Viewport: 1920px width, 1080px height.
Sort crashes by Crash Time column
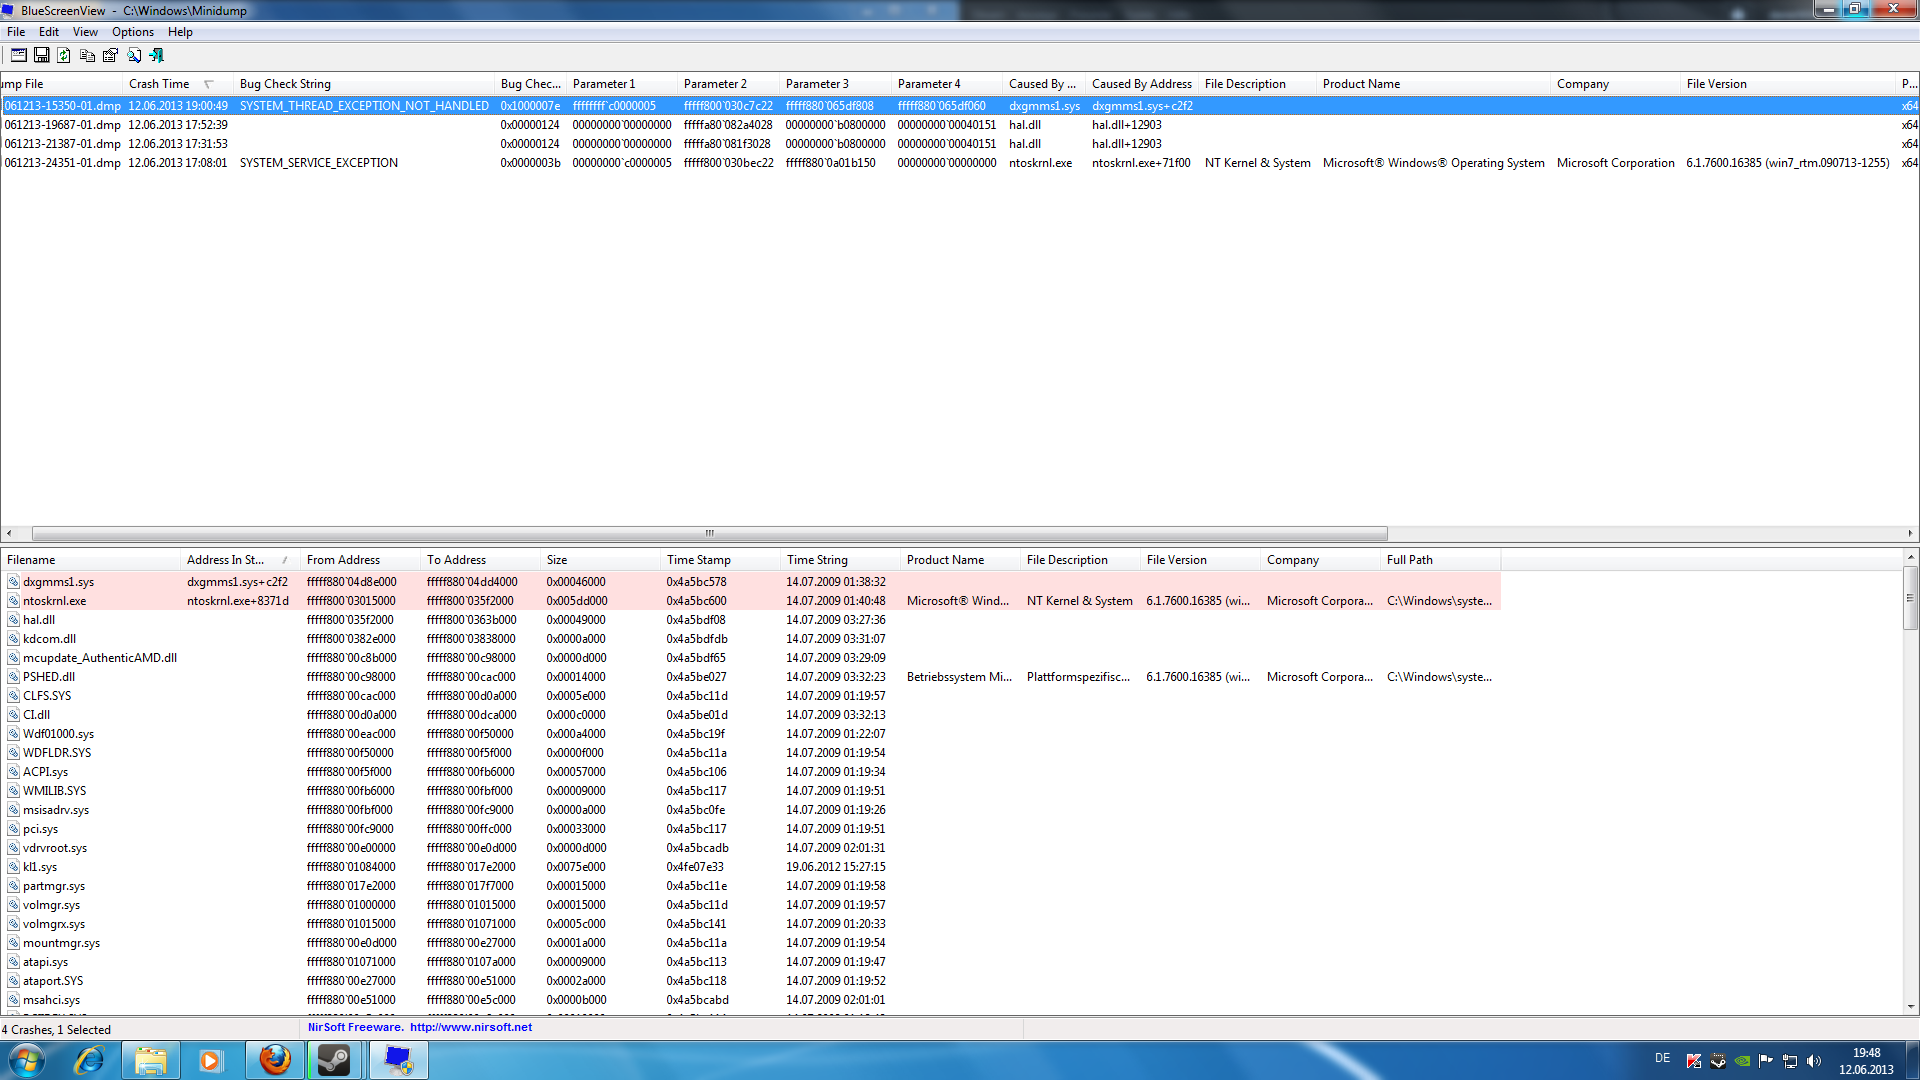click(160, 84)
